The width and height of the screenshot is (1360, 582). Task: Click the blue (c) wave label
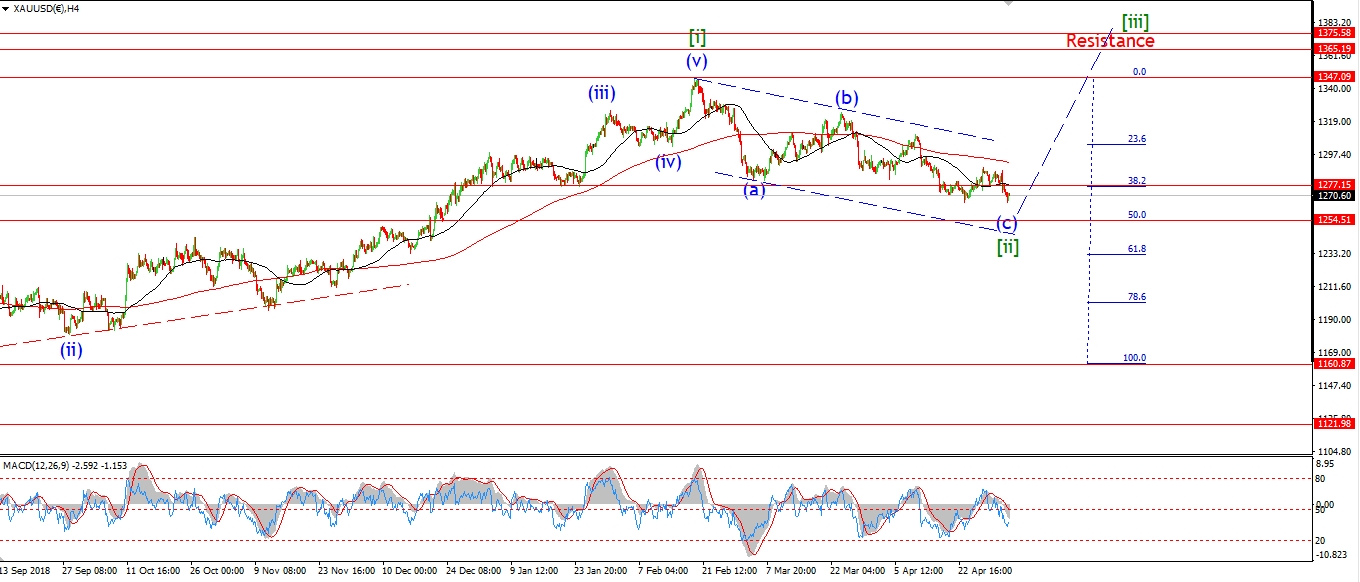pos(1007,224)
